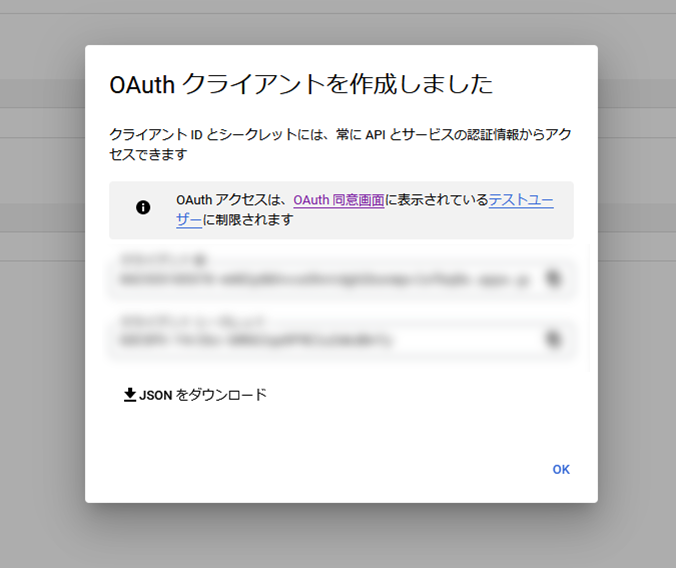
Task: Click the dialog title OAuth クライアントを作成しました
Action: click(x=301, y=84)
